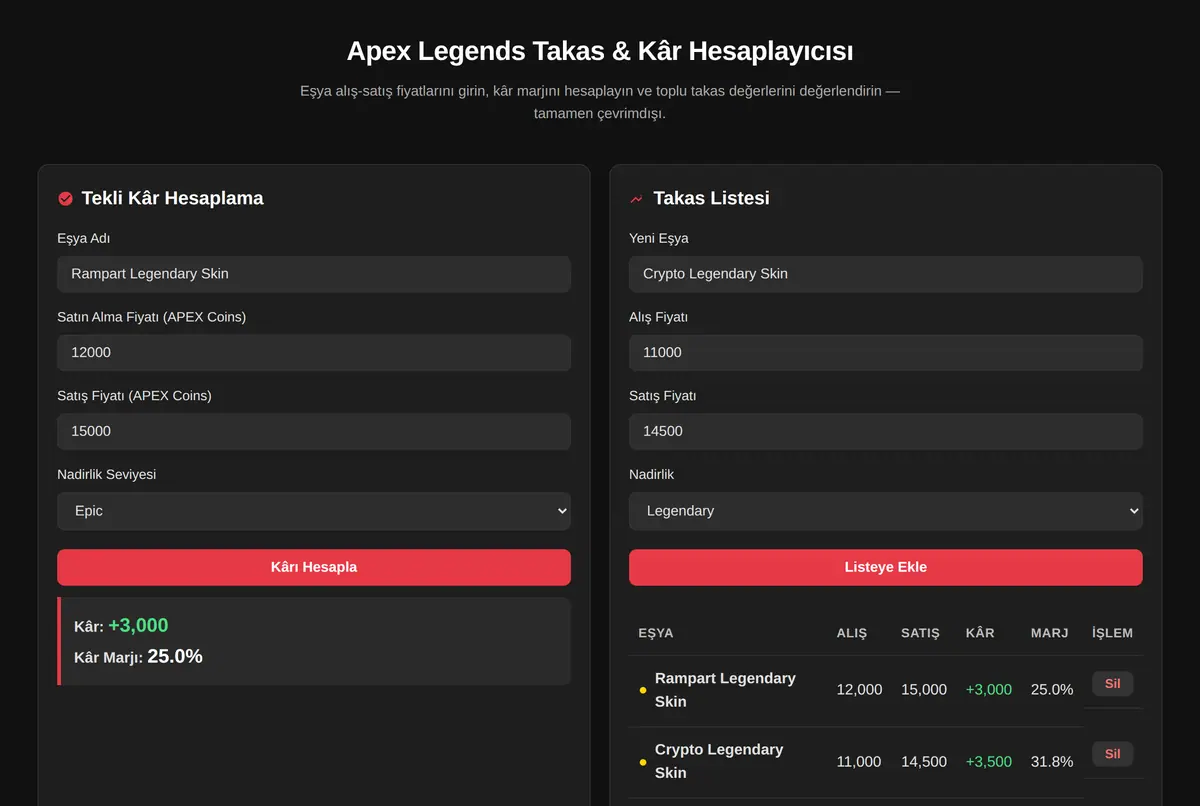The image size is (1200, 806).
Task: Click the 12,000 buy price cell
Action: pyautogui.click(x=860, y=690)
